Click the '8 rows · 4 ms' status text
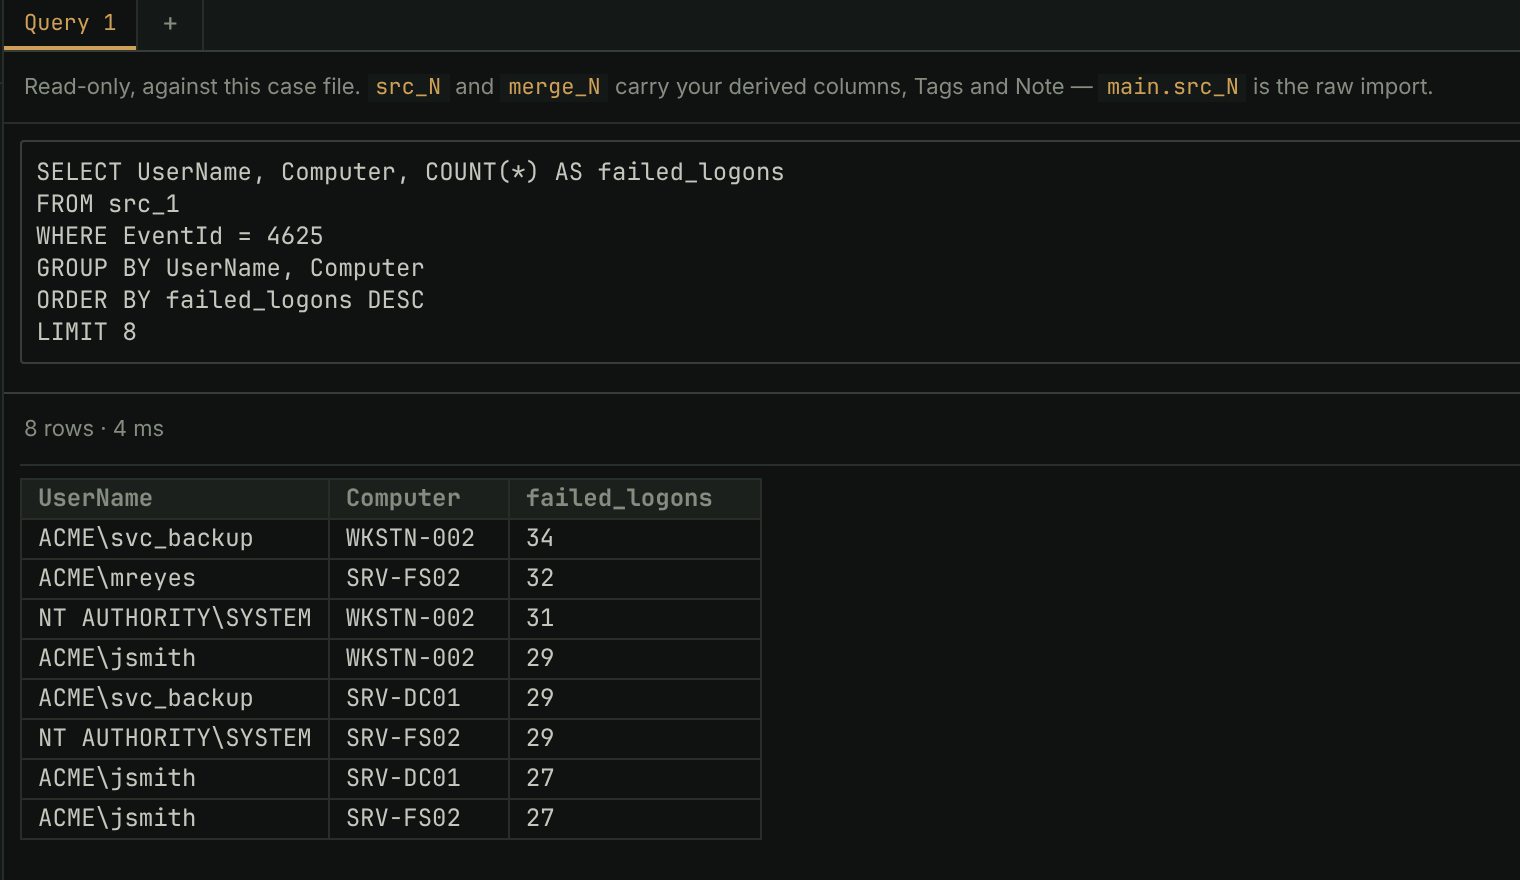 pos(94,429)
